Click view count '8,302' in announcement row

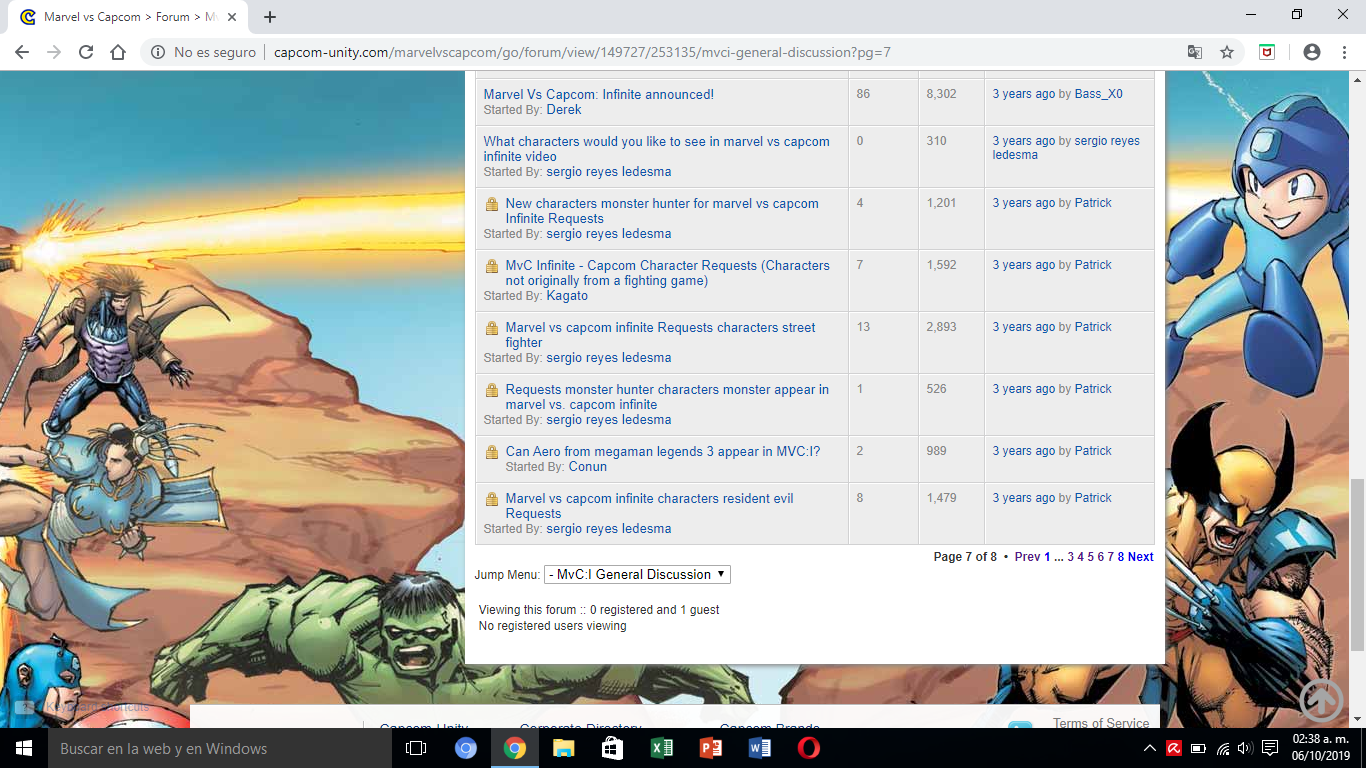pos(942,94)
